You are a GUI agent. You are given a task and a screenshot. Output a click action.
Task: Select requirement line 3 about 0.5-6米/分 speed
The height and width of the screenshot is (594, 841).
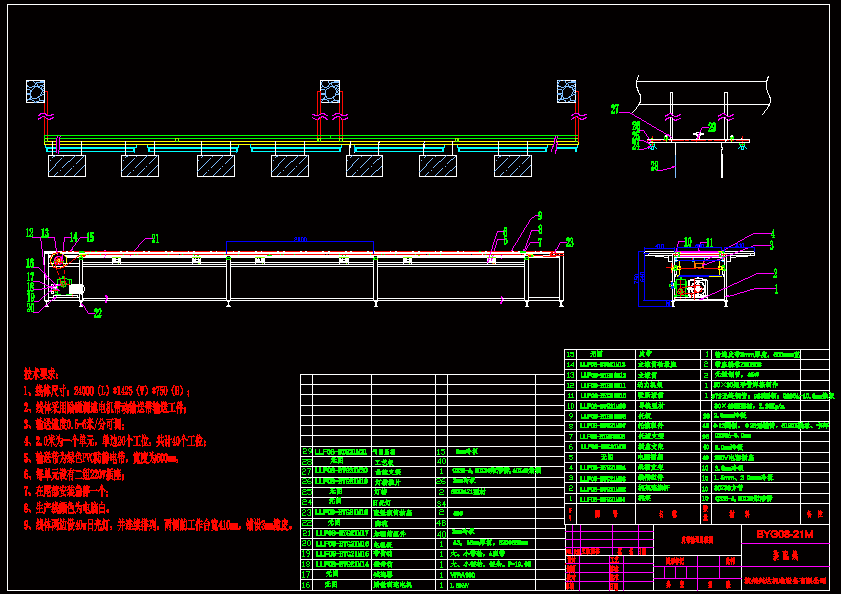click(74, 424)
